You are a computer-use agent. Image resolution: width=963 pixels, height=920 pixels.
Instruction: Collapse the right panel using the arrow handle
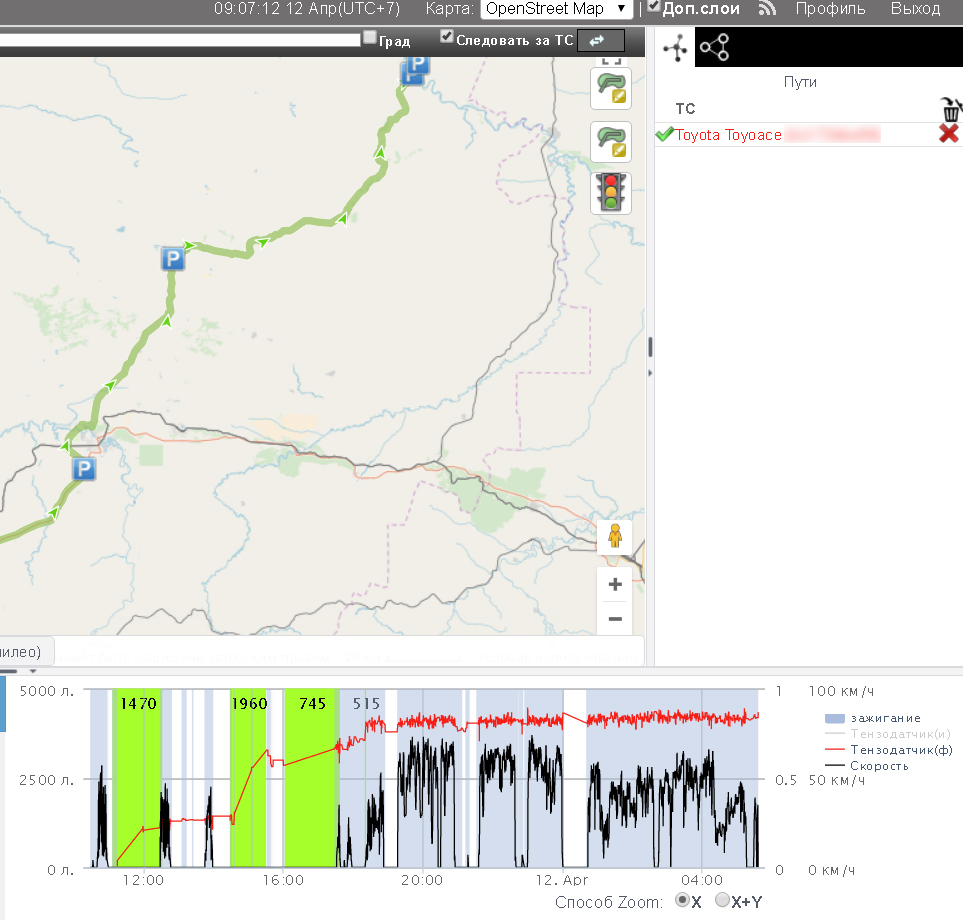(650, 373)
